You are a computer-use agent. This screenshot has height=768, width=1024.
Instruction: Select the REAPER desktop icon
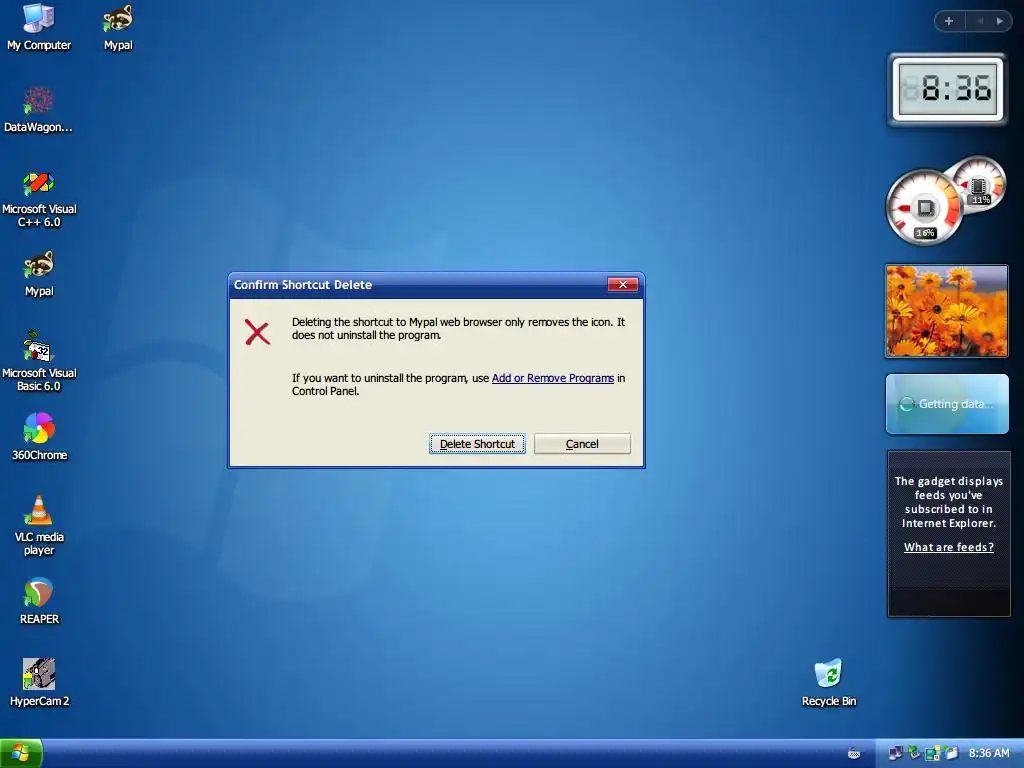click(39, 601)
